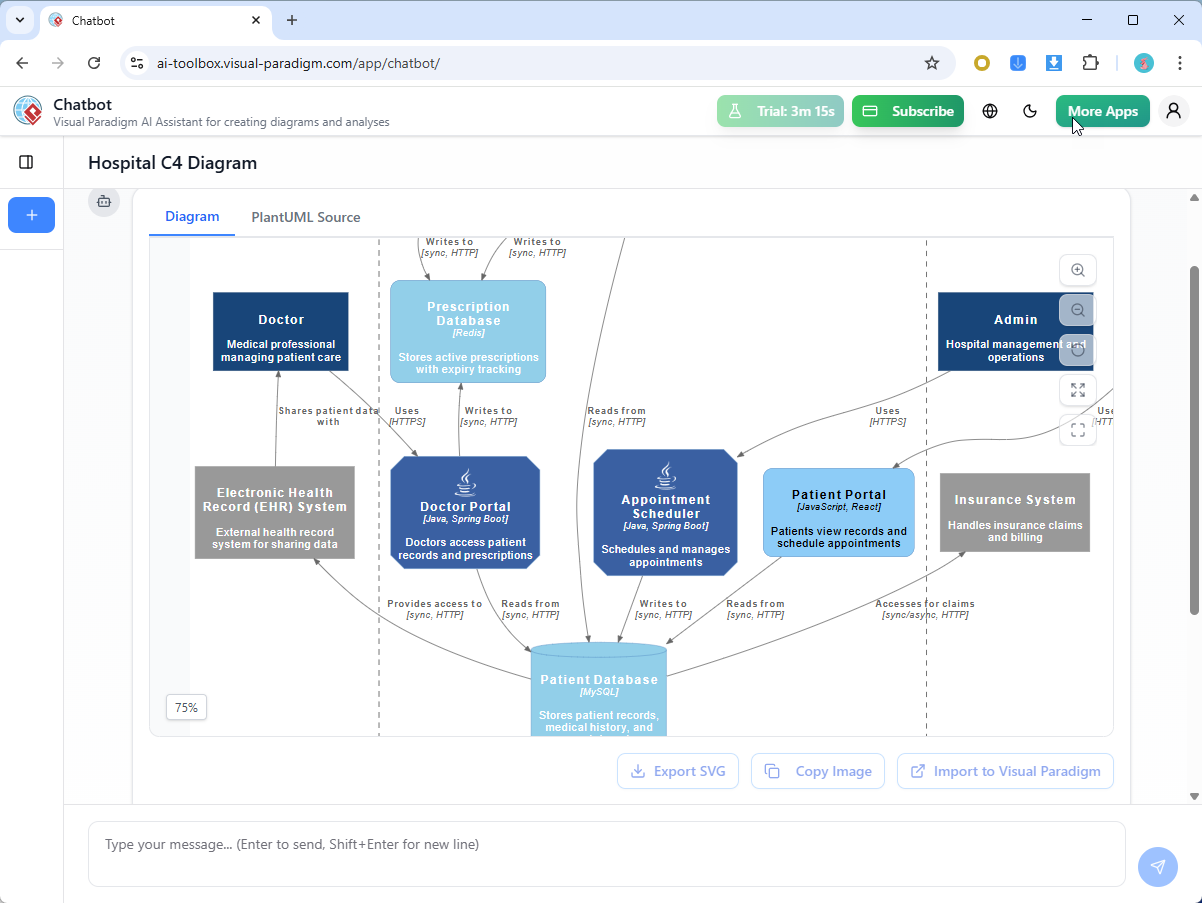Viewport: 1202px width, 903px height.
Task: Start a new chat with the plus button
Action: (31, 215)
